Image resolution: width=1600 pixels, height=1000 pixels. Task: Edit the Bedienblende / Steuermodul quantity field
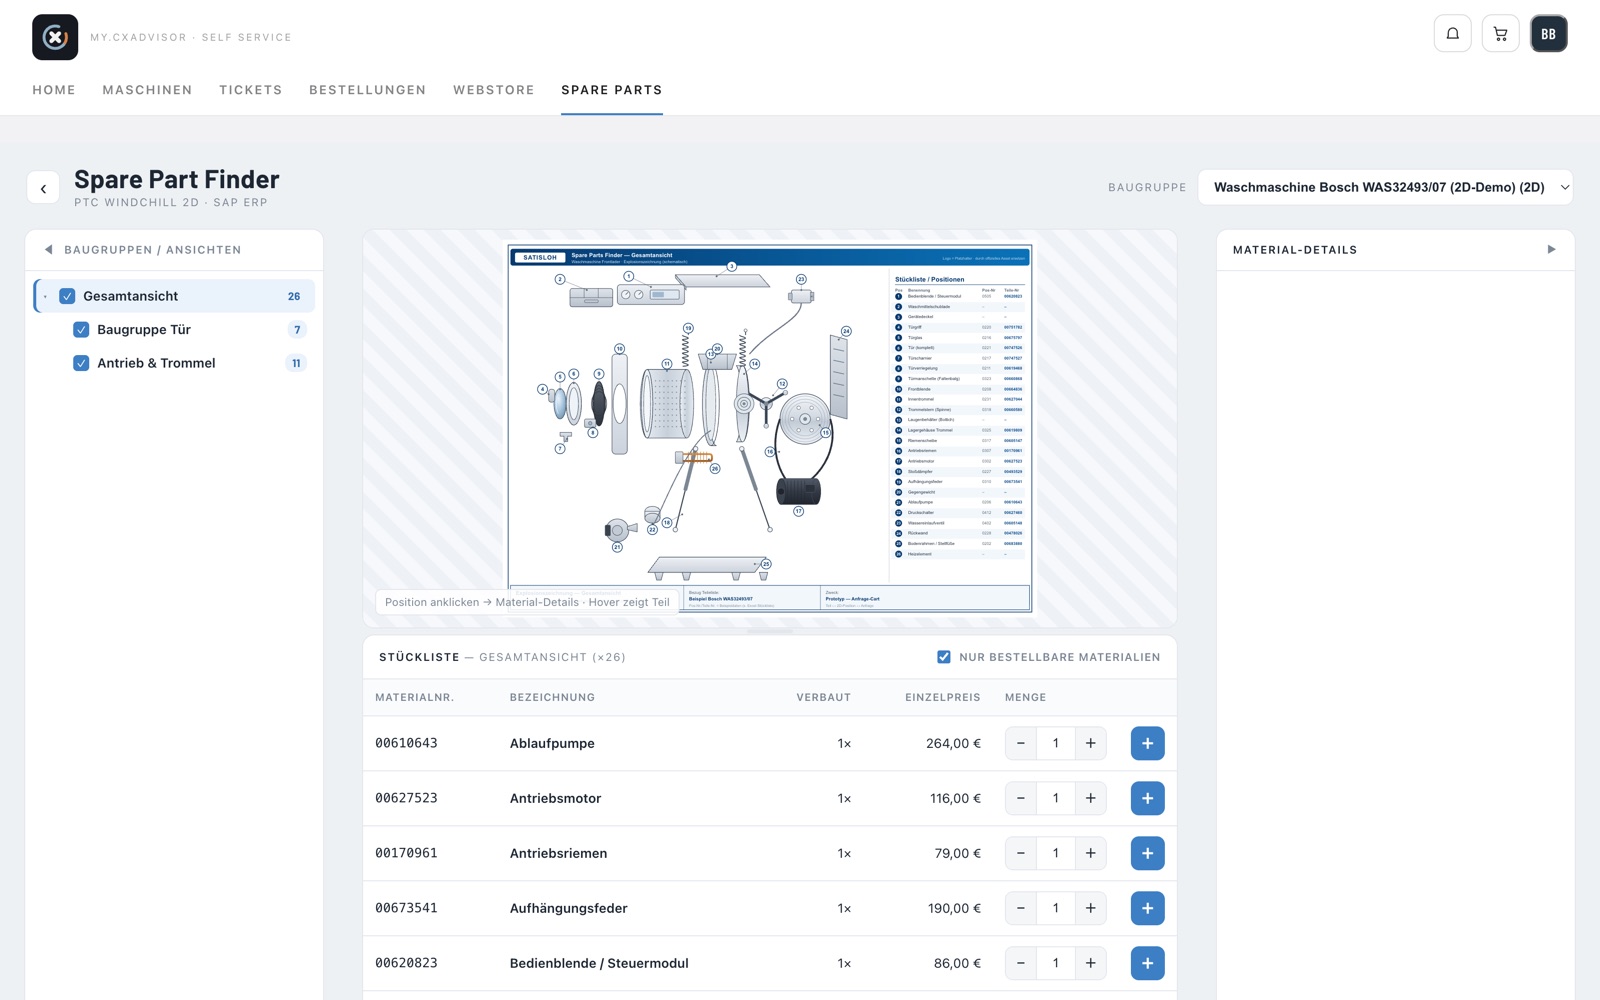1055,963
